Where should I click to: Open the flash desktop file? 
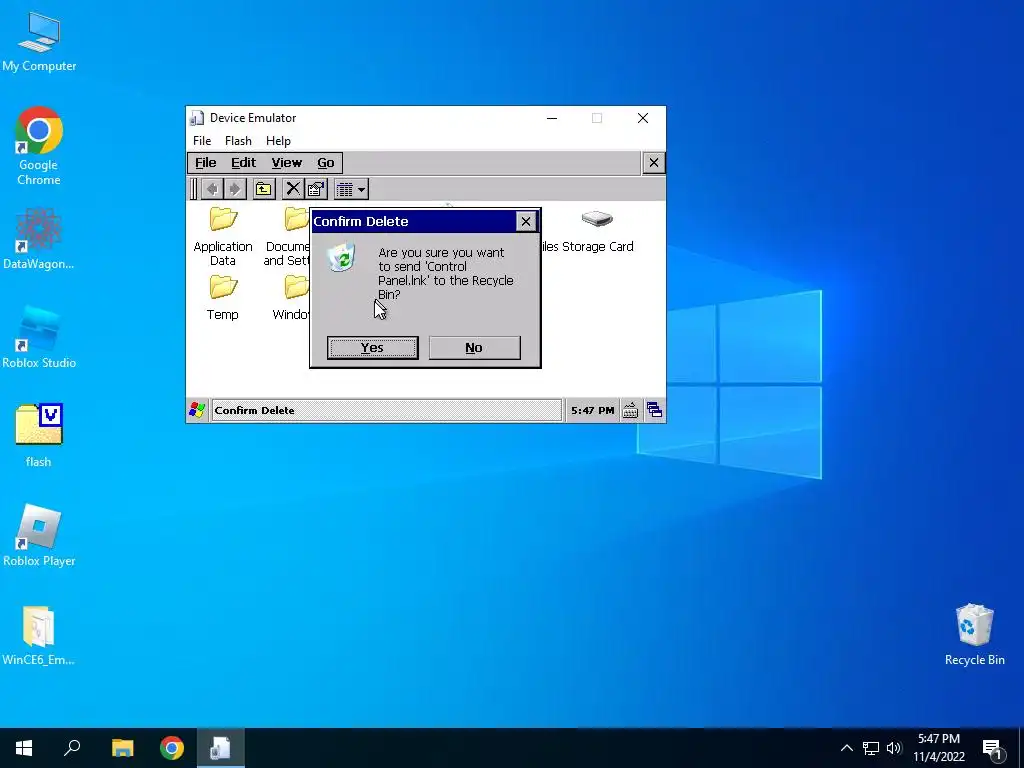pyautogui.click(x=39, y=436)
